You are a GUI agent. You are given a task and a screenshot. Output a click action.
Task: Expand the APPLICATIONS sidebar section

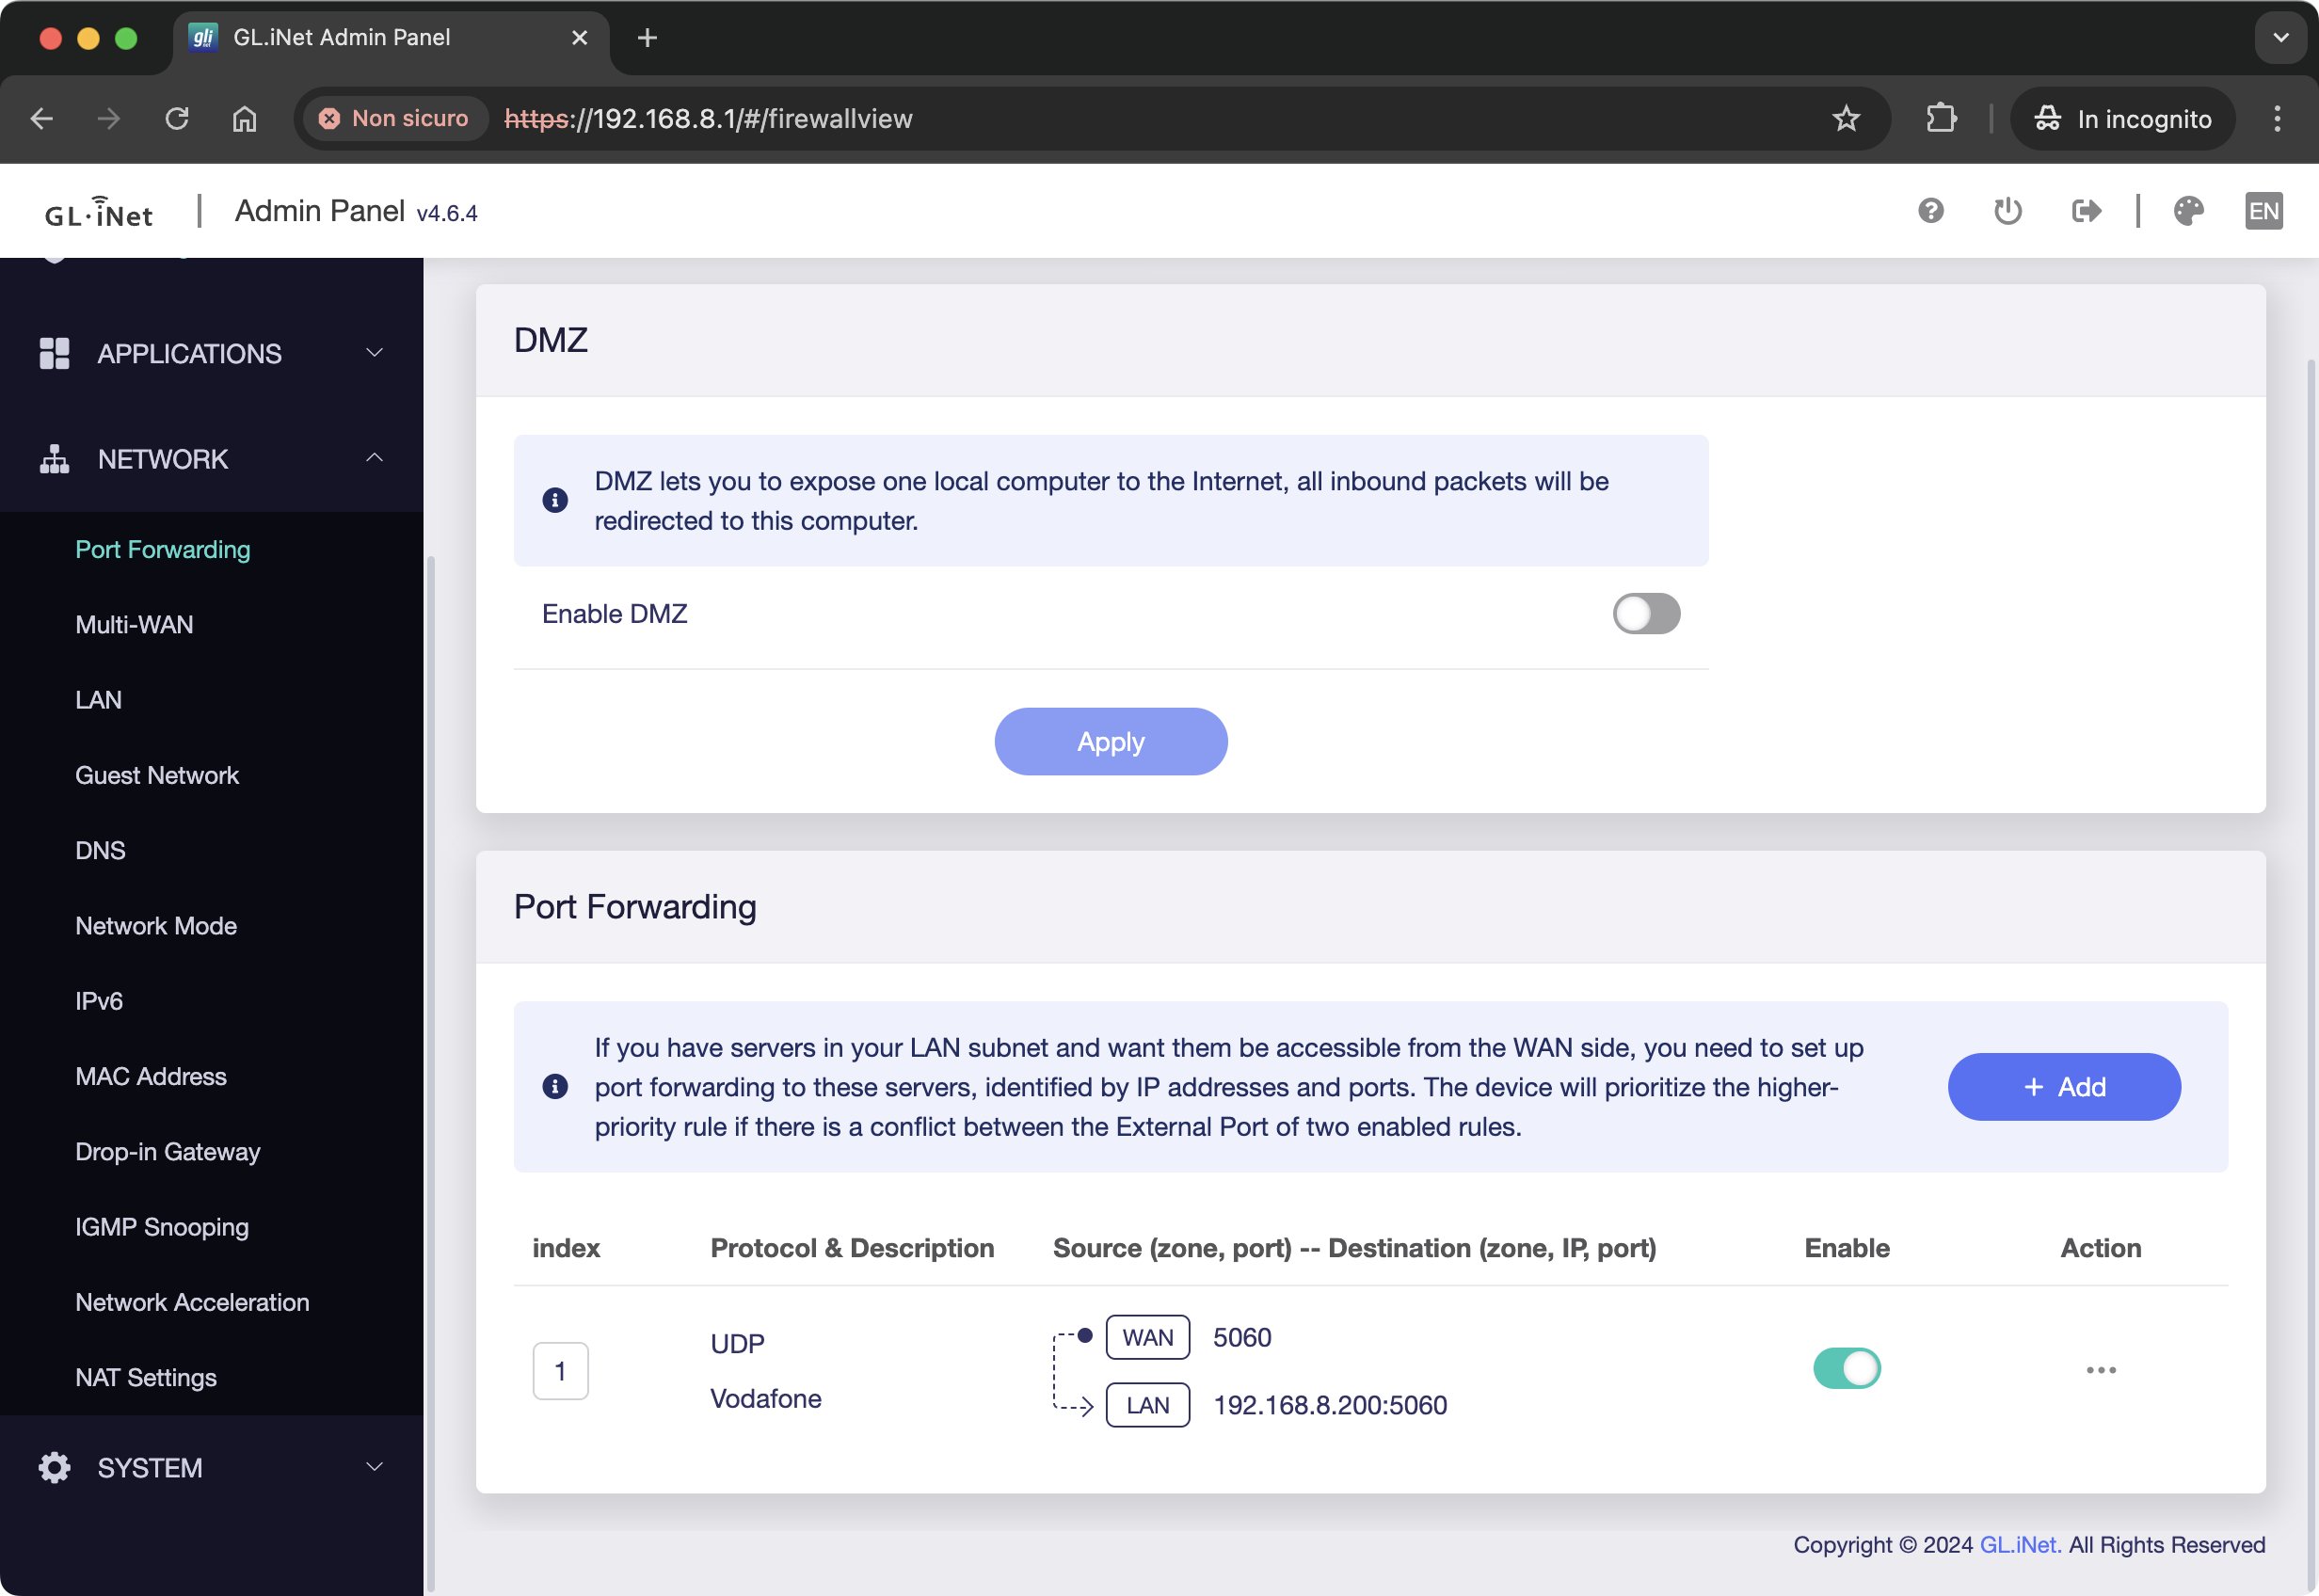click(x=212, y=354)
